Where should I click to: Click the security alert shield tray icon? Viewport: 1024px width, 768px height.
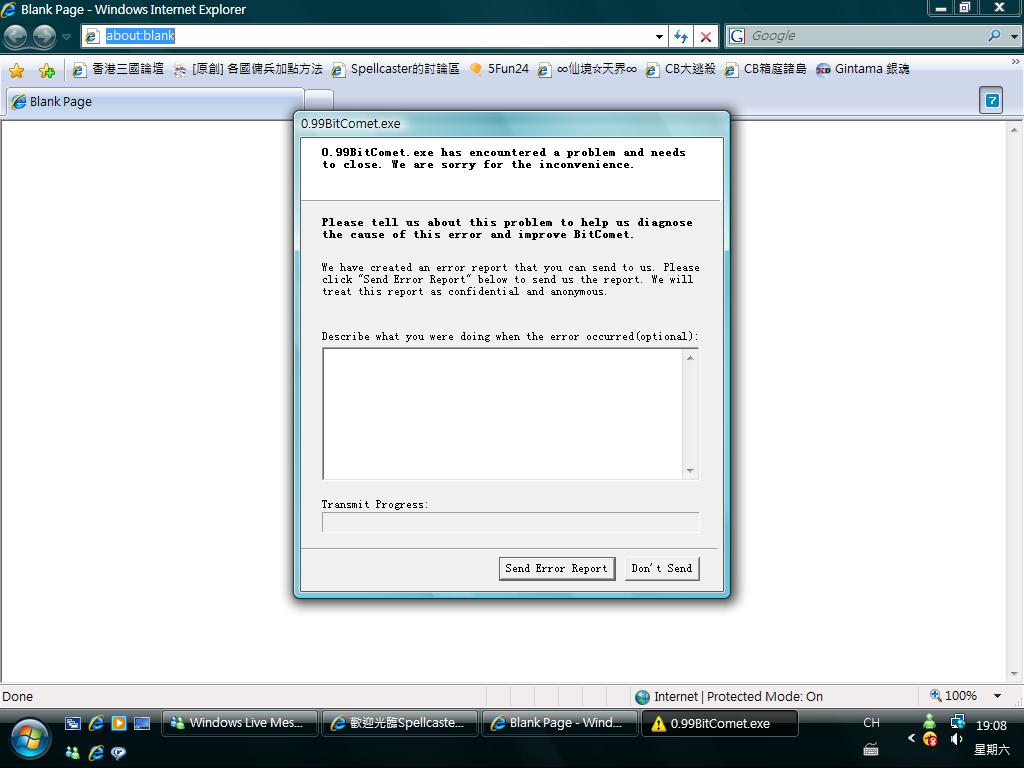pos(930,739)
